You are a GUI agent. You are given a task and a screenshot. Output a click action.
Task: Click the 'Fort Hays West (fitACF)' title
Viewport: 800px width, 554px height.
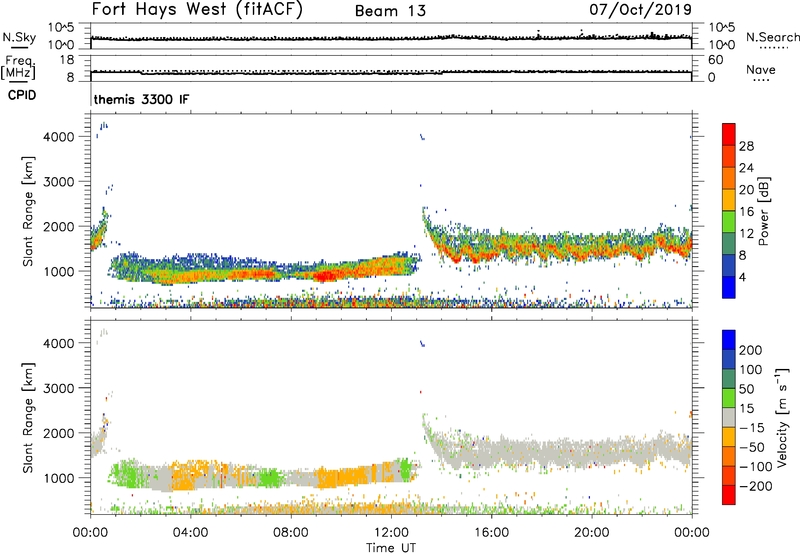click(197, 10)
